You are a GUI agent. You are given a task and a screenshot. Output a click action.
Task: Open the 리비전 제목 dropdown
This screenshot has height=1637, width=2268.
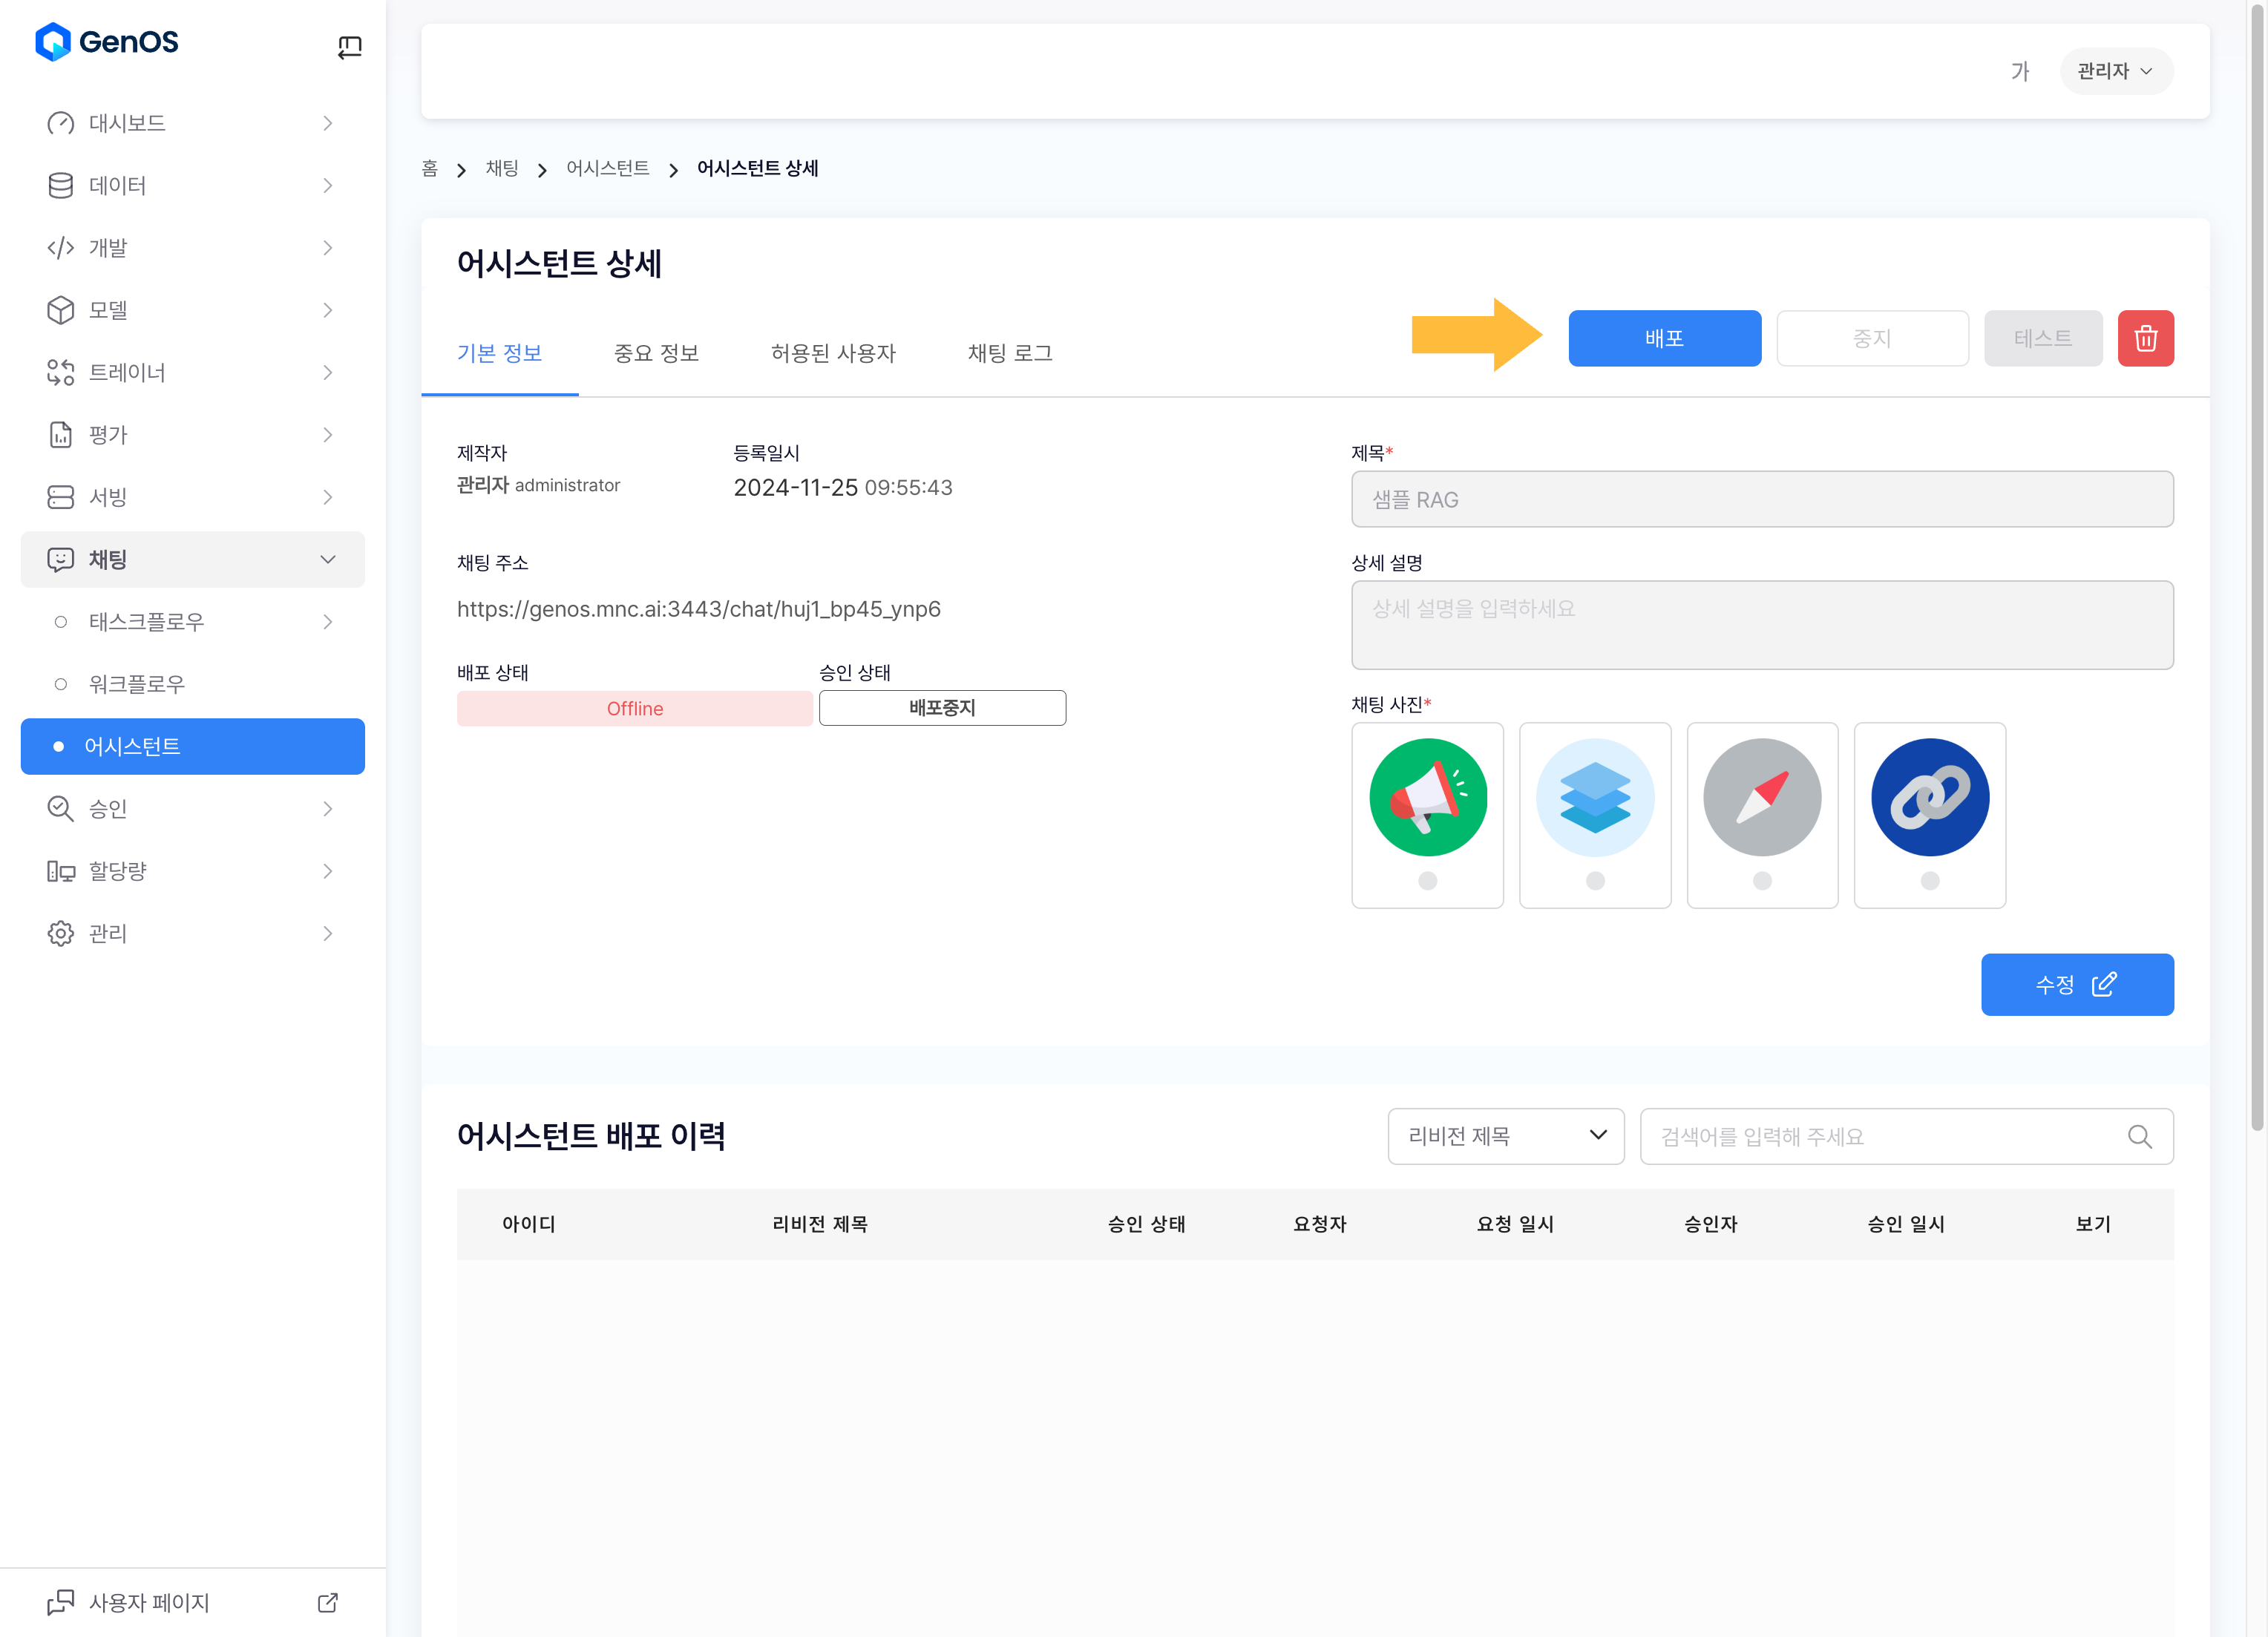(1505, 1136)
